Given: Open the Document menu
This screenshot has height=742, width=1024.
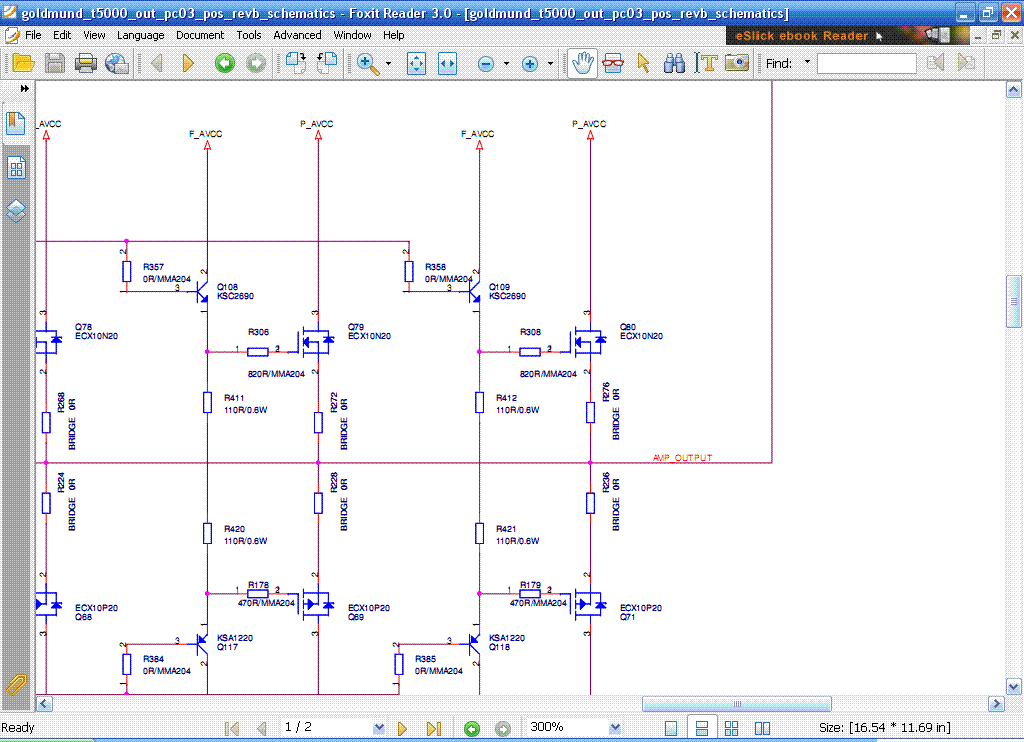Looking at the screenshot, I should (200, 35).
